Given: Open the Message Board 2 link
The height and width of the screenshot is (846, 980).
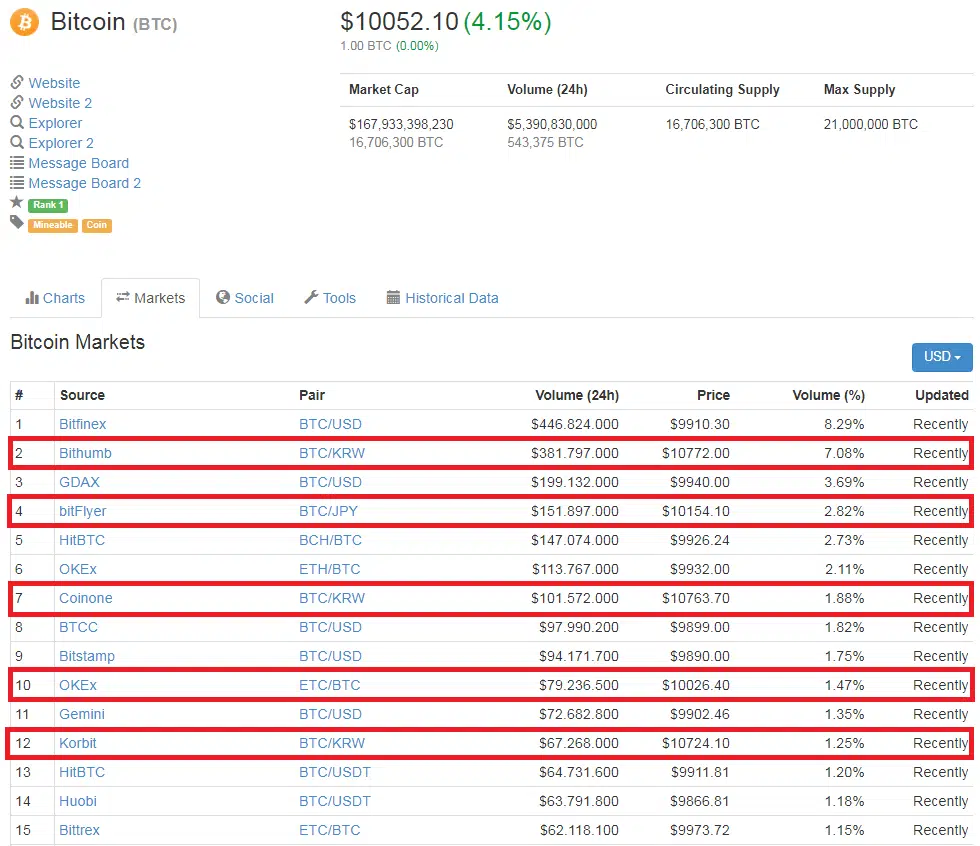Looking at the screenshot, I should pos(85,183).
